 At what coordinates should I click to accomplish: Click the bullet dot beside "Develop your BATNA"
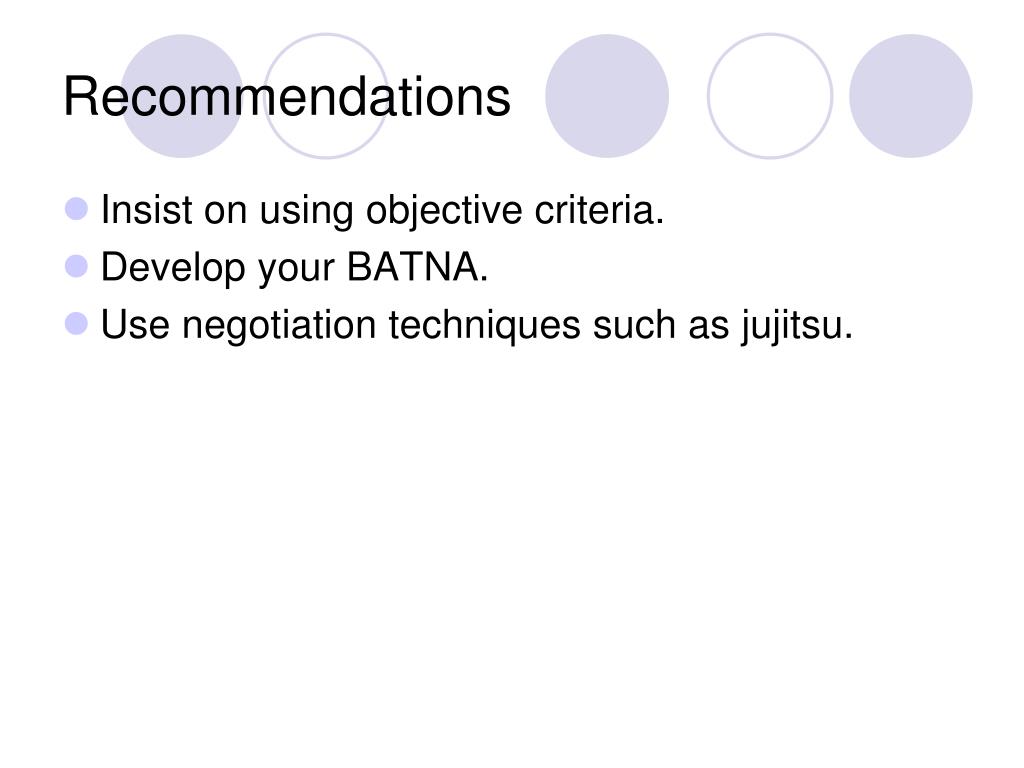[76, 266]
